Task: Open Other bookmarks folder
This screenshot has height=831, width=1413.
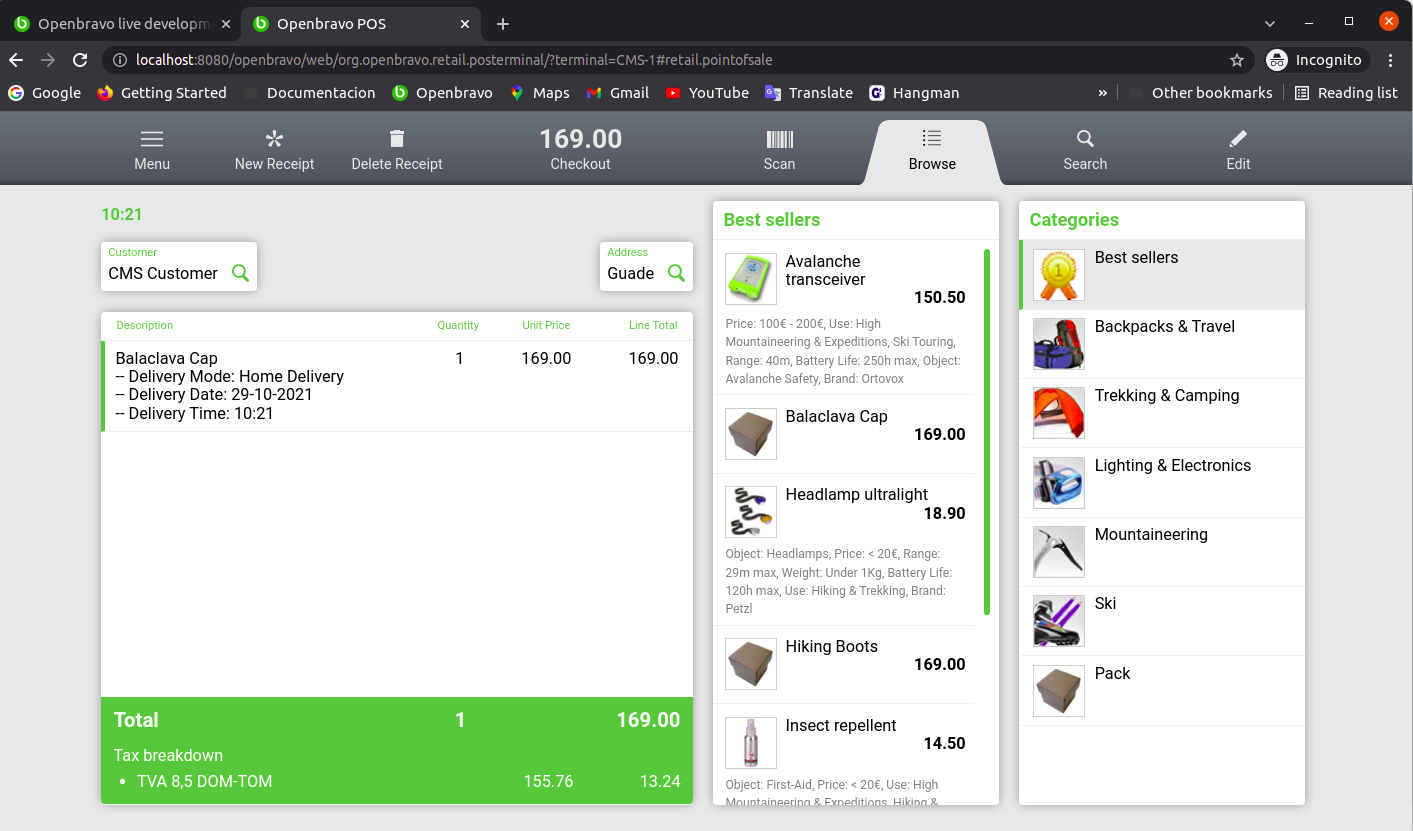Action: 1200,93
